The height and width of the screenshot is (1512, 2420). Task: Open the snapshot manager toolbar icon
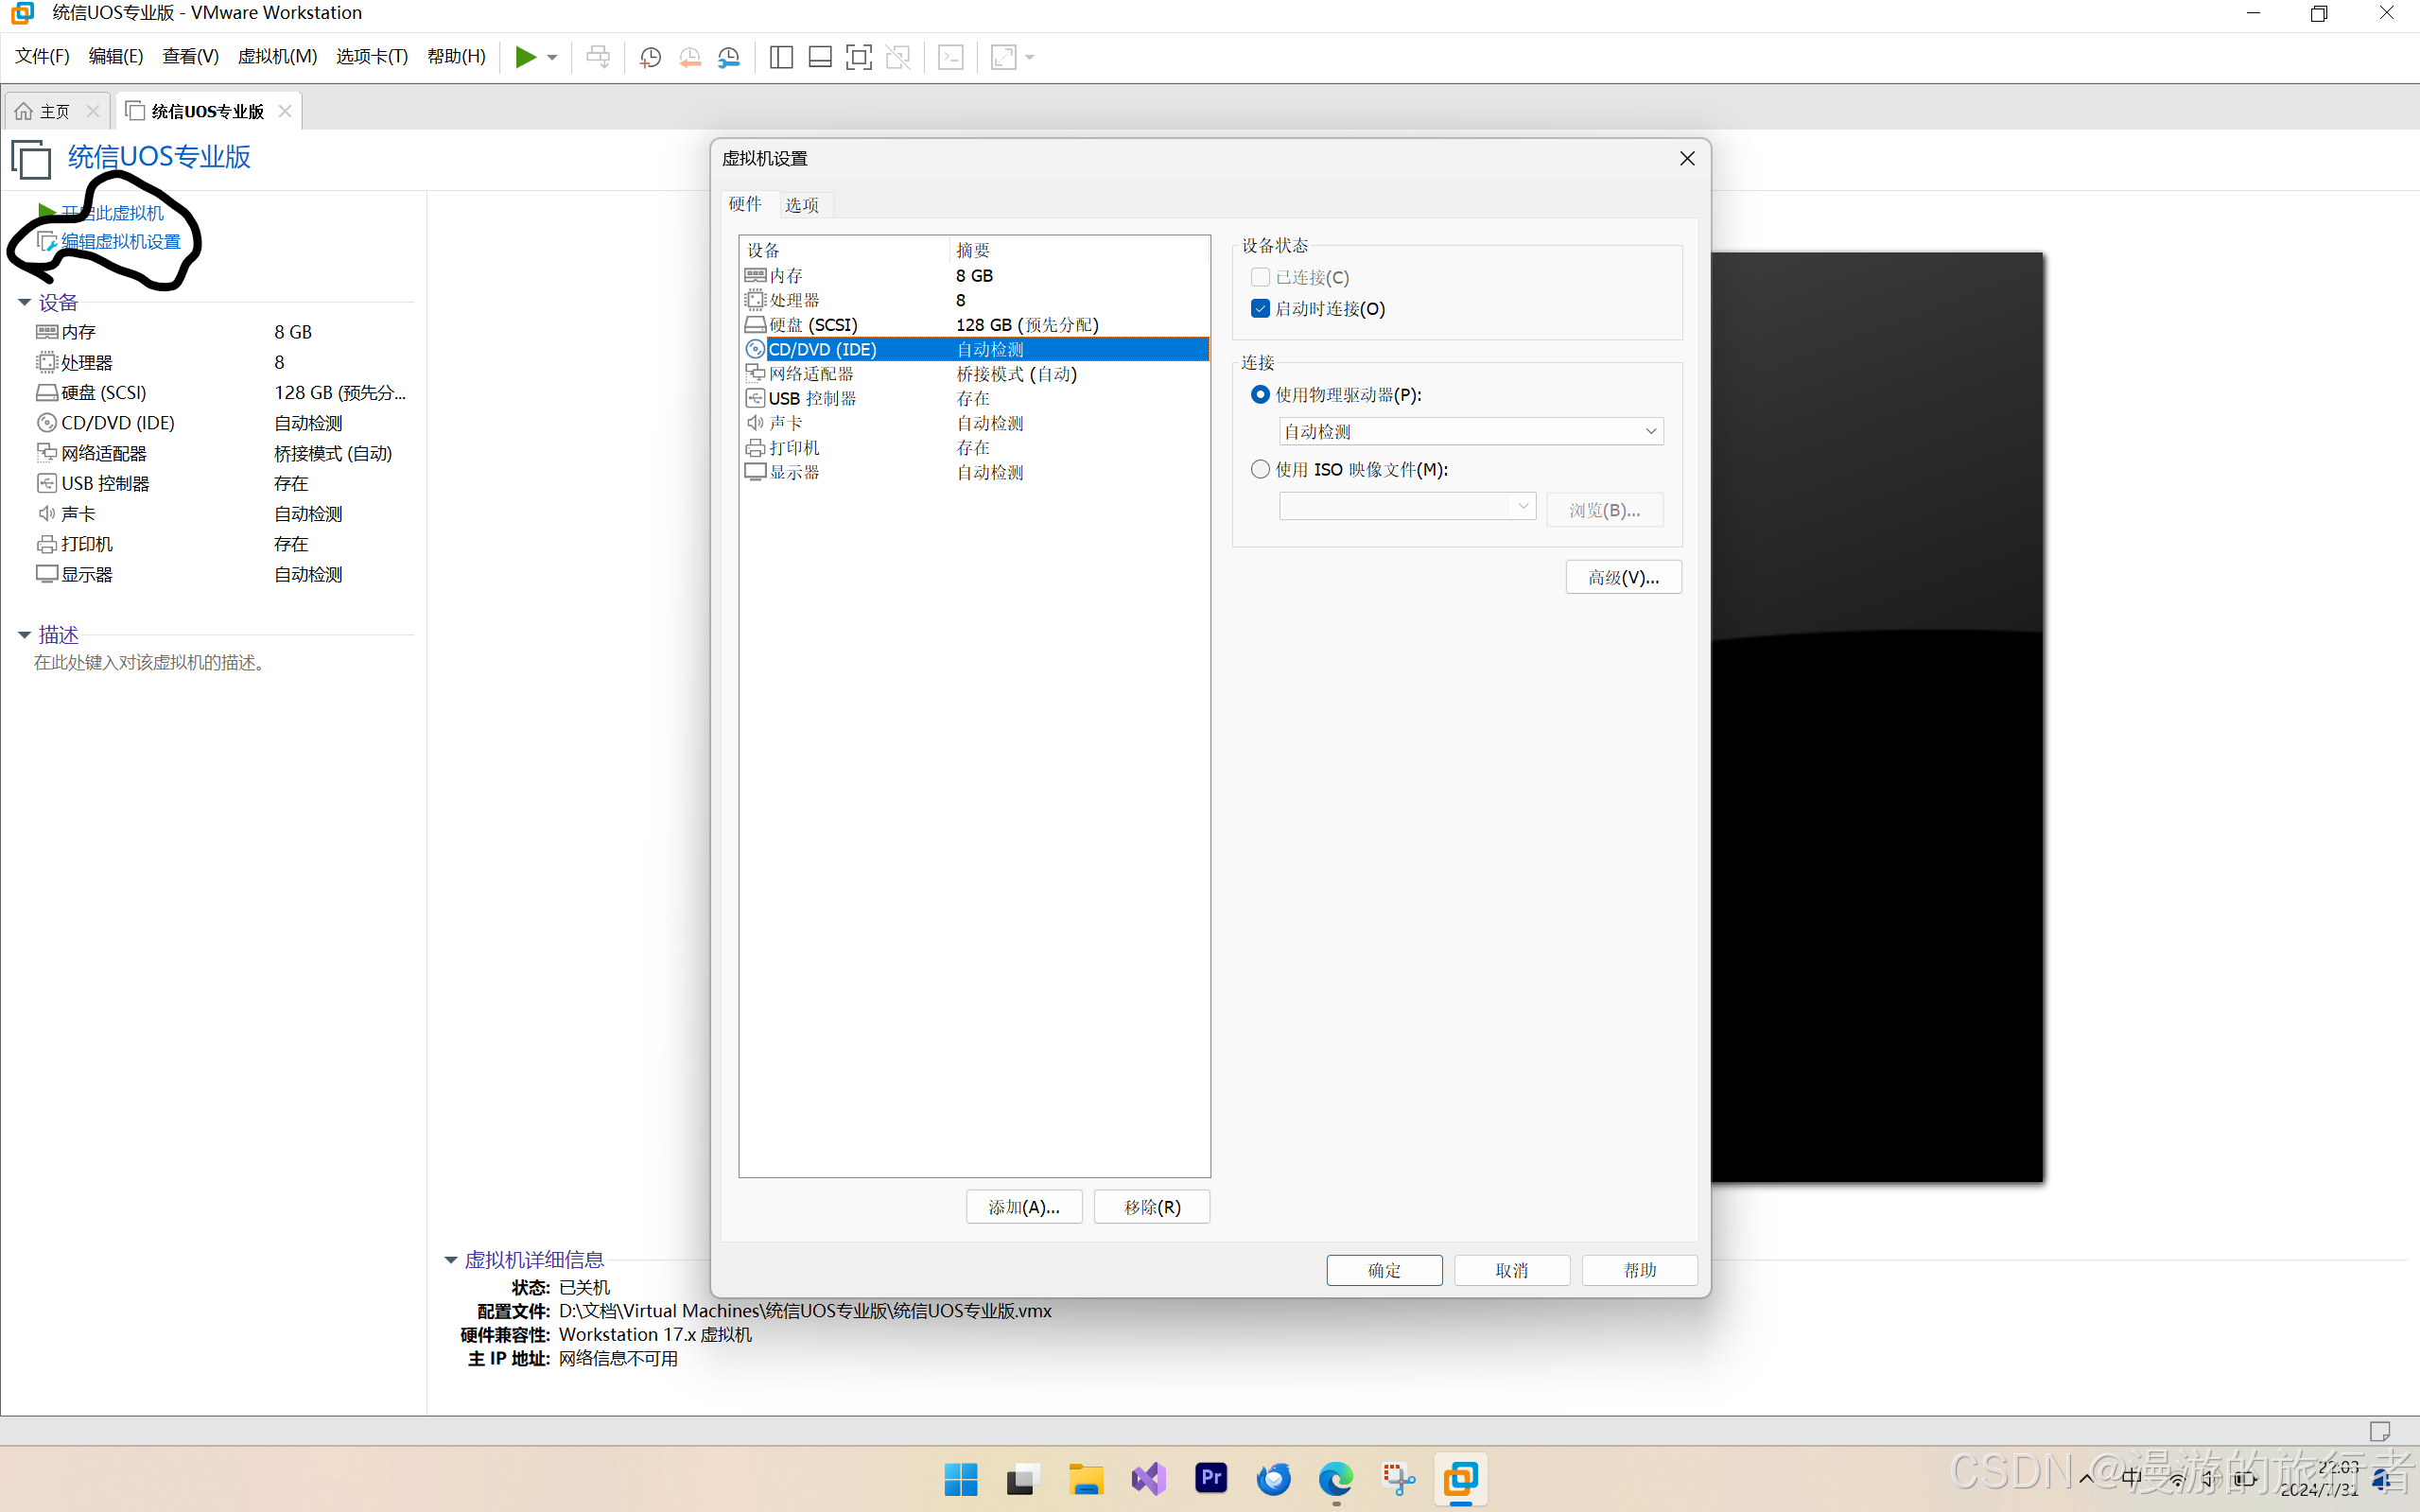(729, 57)
